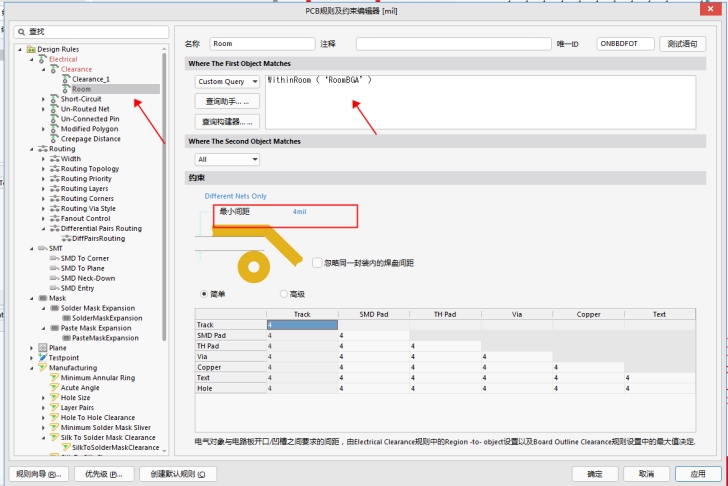Select the Room clearance rule
728x486 pixels.
(x=81, y=89)
